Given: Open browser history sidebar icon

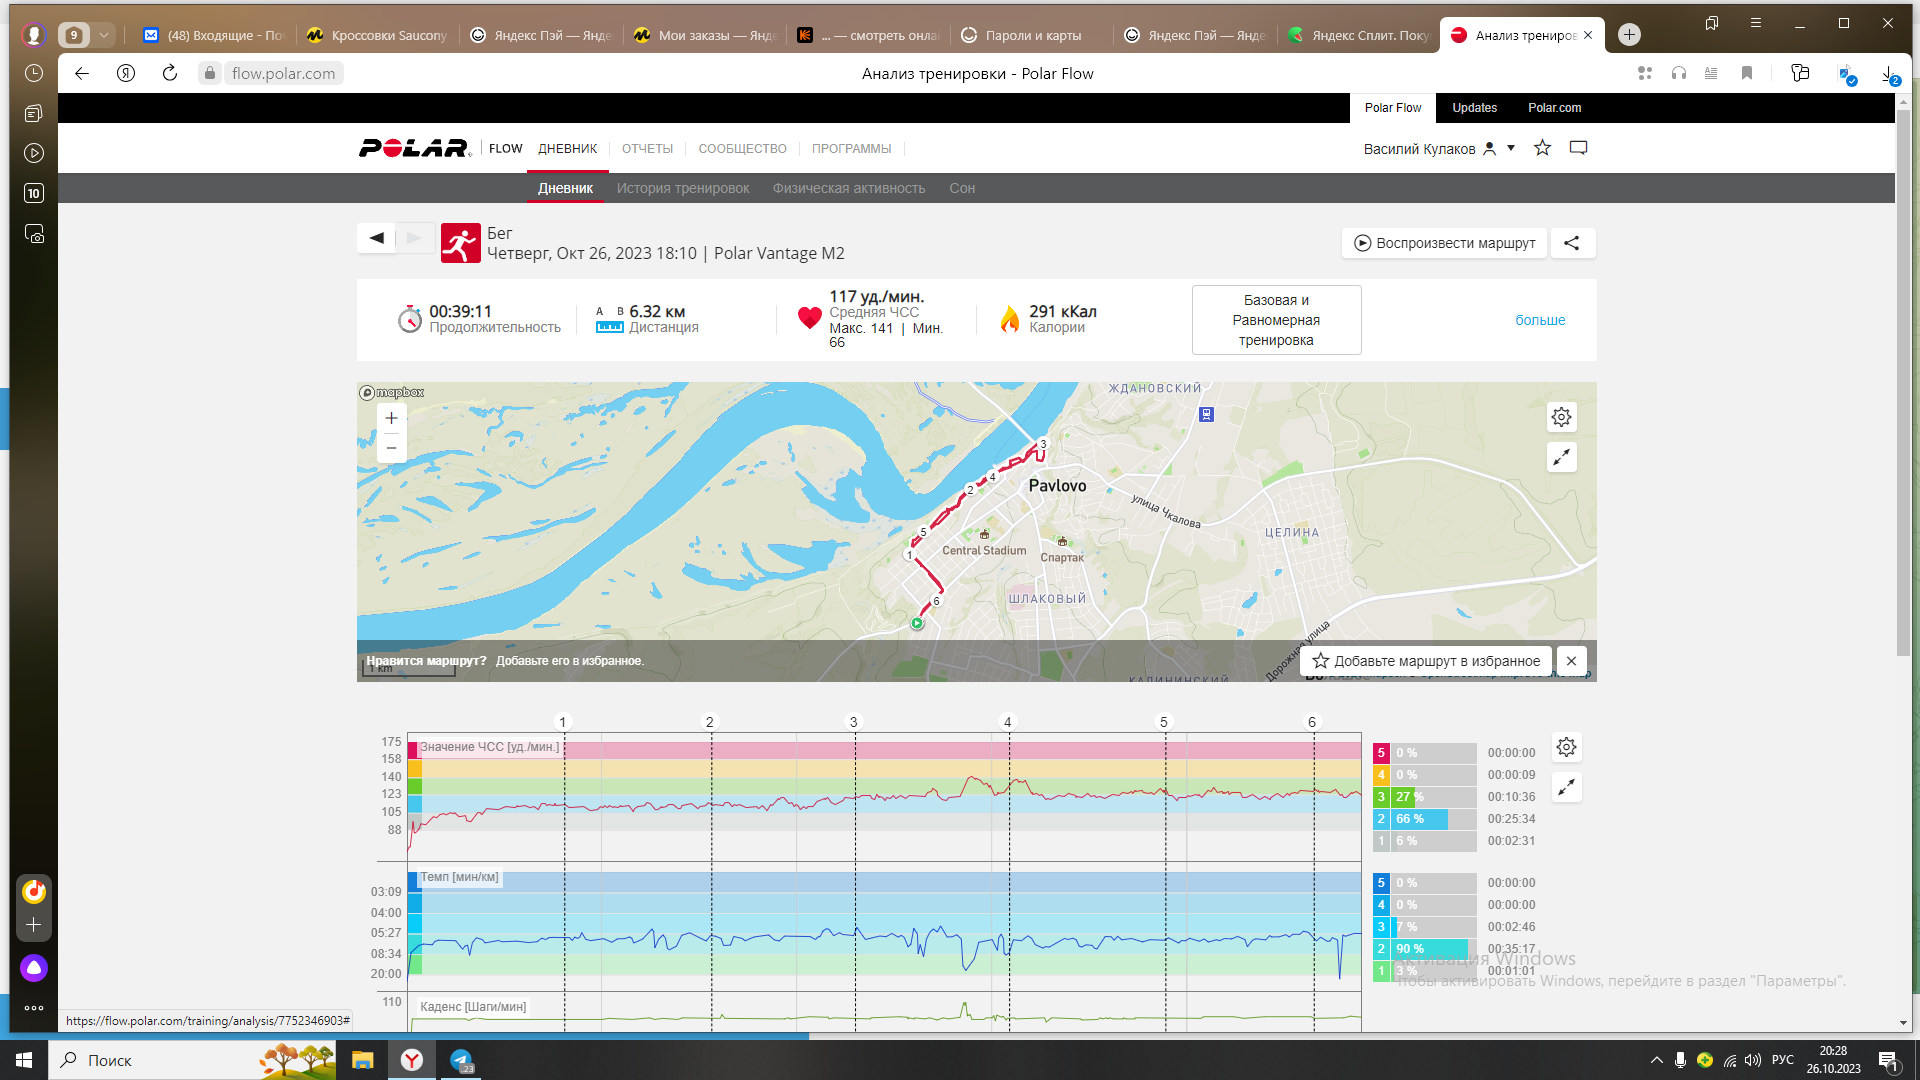Looking at the screenshot, I should [x=34, y=73].
